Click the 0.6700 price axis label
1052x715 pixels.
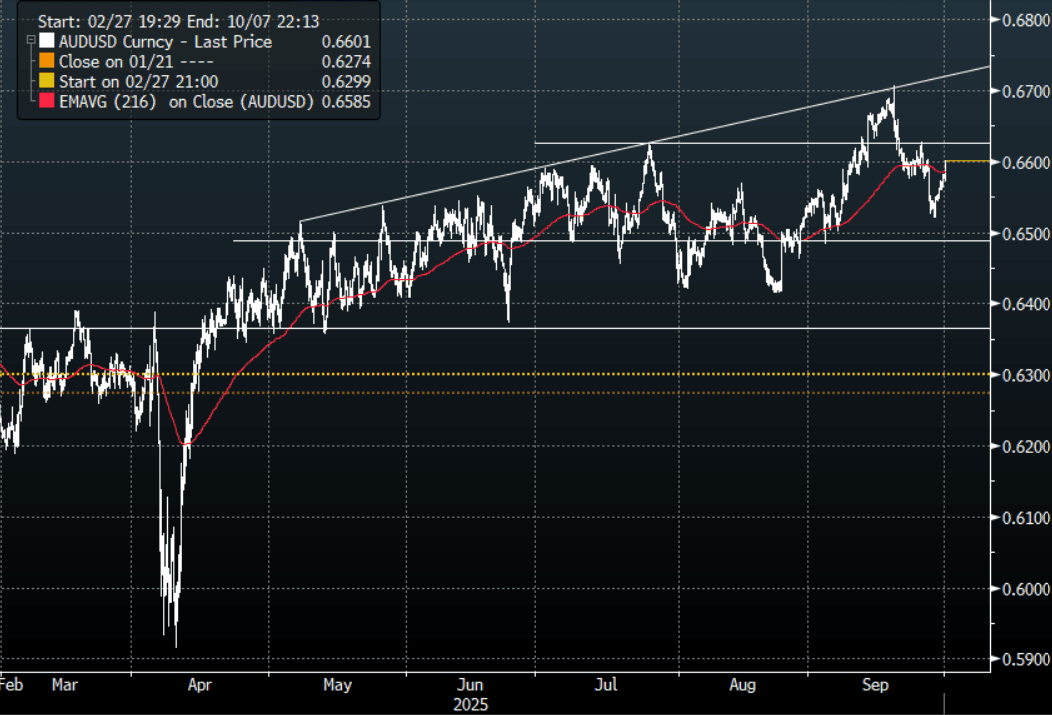click(x=1026, y=91)
